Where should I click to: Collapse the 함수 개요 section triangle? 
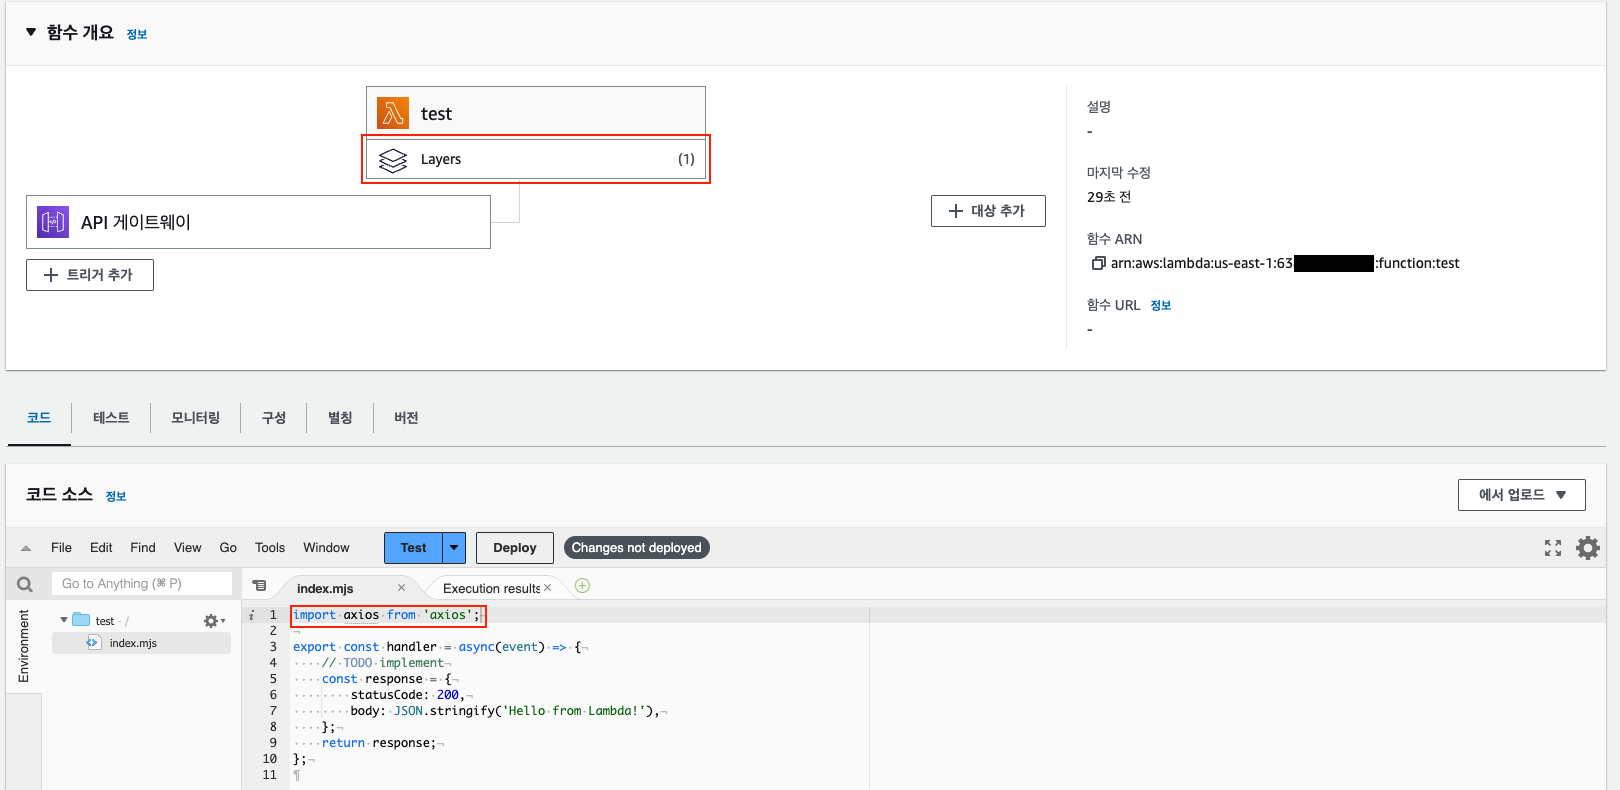[x=31, y=32]
